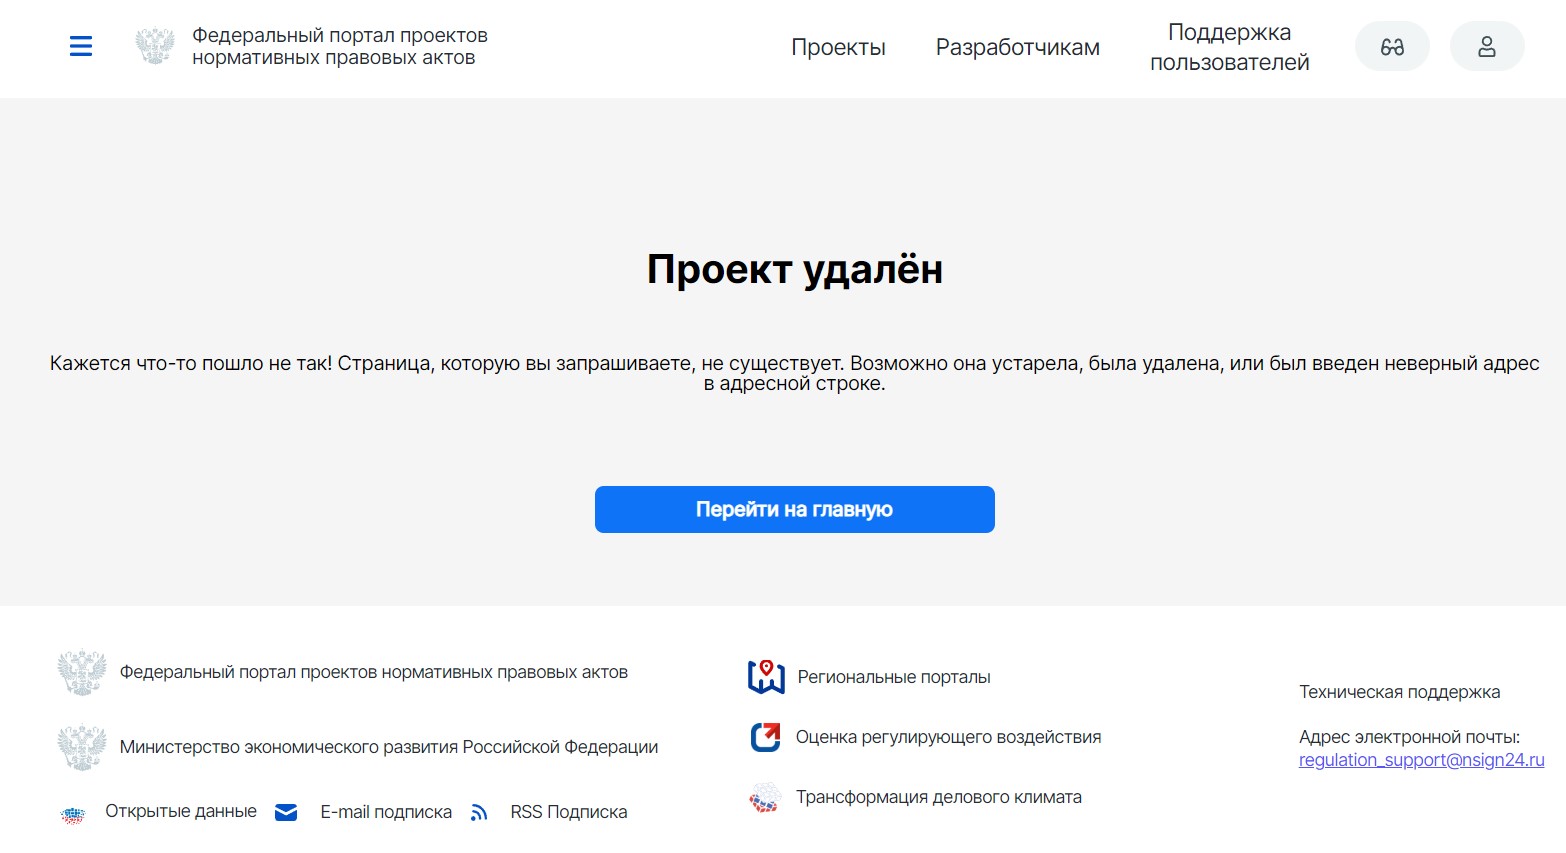The width and height of the screenshot is (1566, 853).
Task: Click the footer Министерство emblem icon
Action: pos(82,747)
